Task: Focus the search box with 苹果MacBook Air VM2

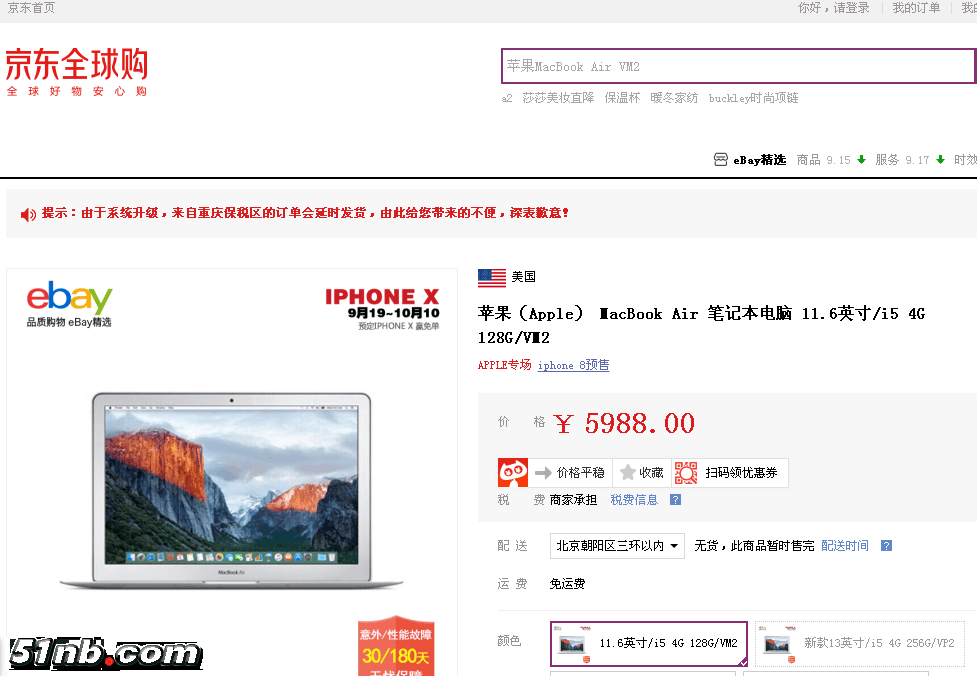Action: tap(737, 67)
